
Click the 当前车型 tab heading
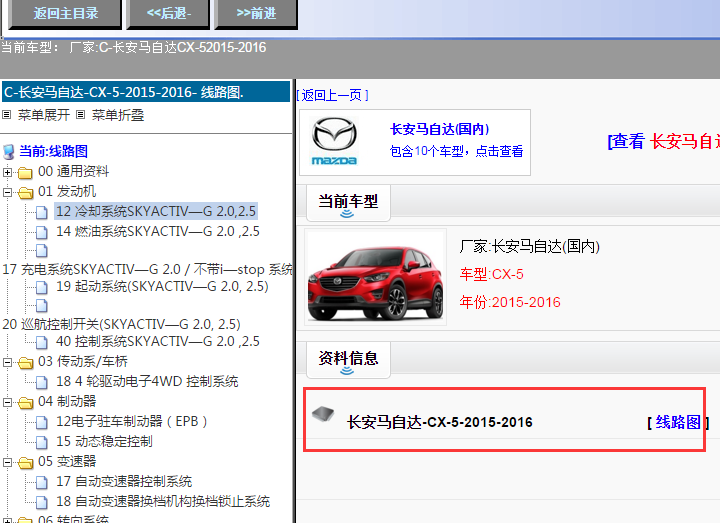click(348, 202)
